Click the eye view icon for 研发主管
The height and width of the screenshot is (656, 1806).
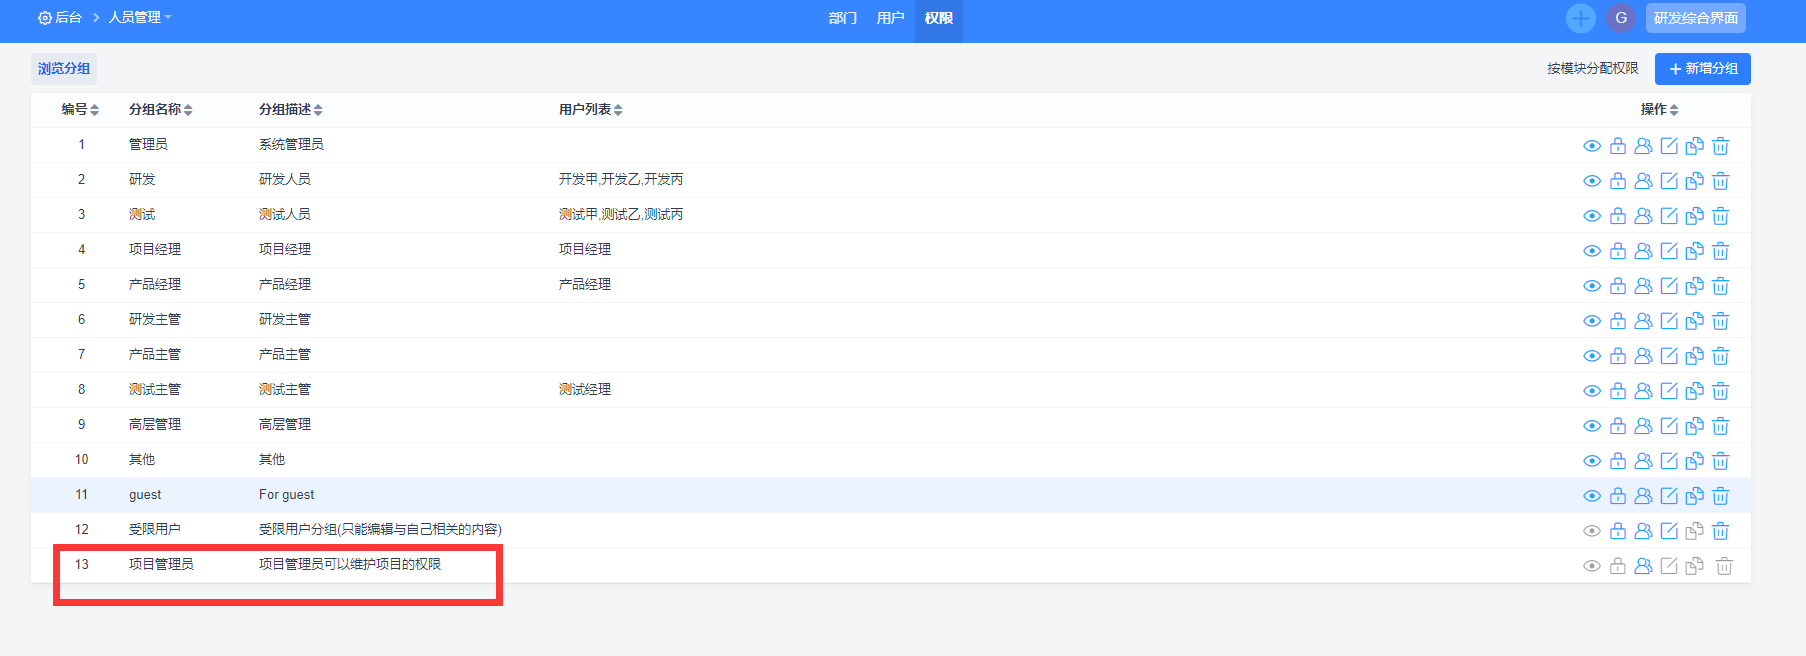[x=1592, y=321]
